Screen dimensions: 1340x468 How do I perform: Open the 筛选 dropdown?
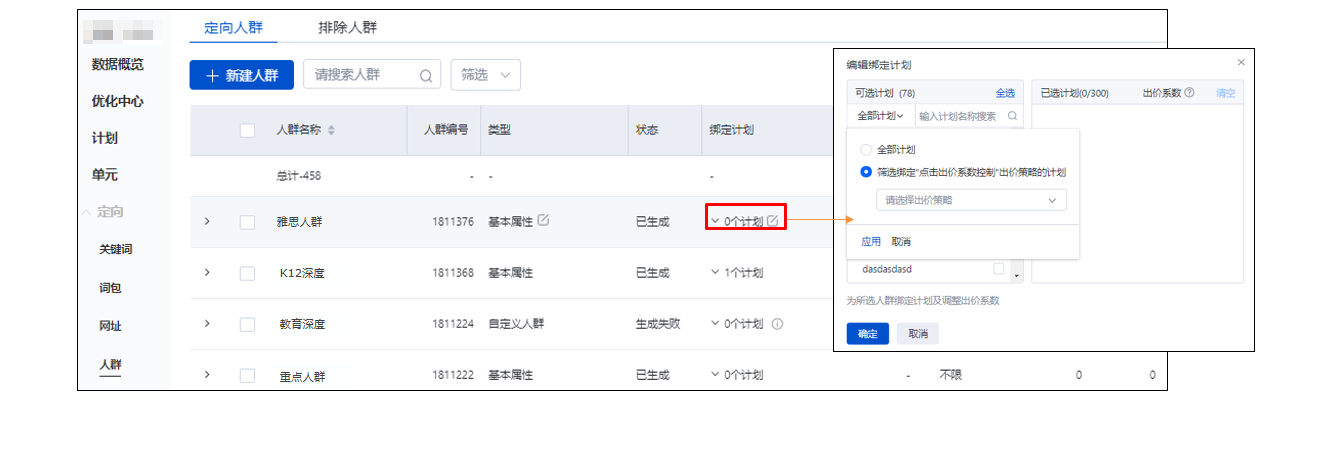(486, 75)
